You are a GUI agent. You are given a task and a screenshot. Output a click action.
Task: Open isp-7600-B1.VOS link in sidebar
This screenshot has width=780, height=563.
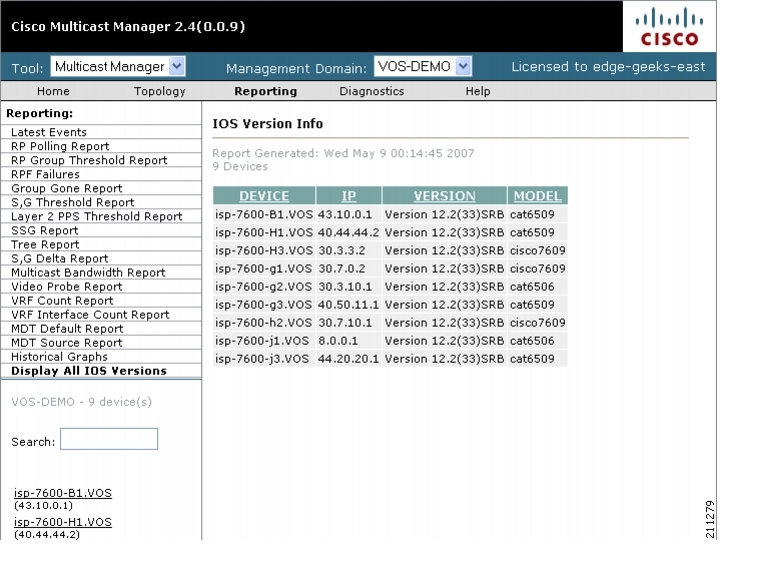point(63,493)
